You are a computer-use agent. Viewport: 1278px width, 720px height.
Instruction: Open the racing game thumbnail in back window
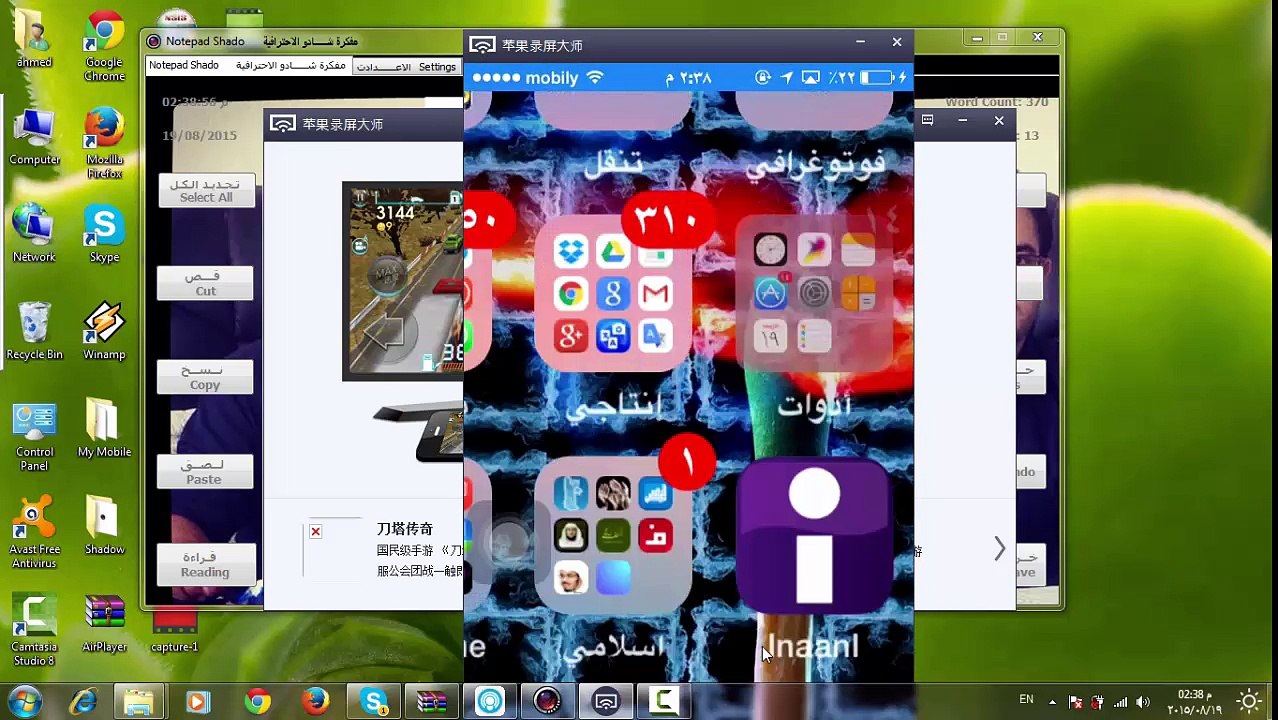pos(403,281)
